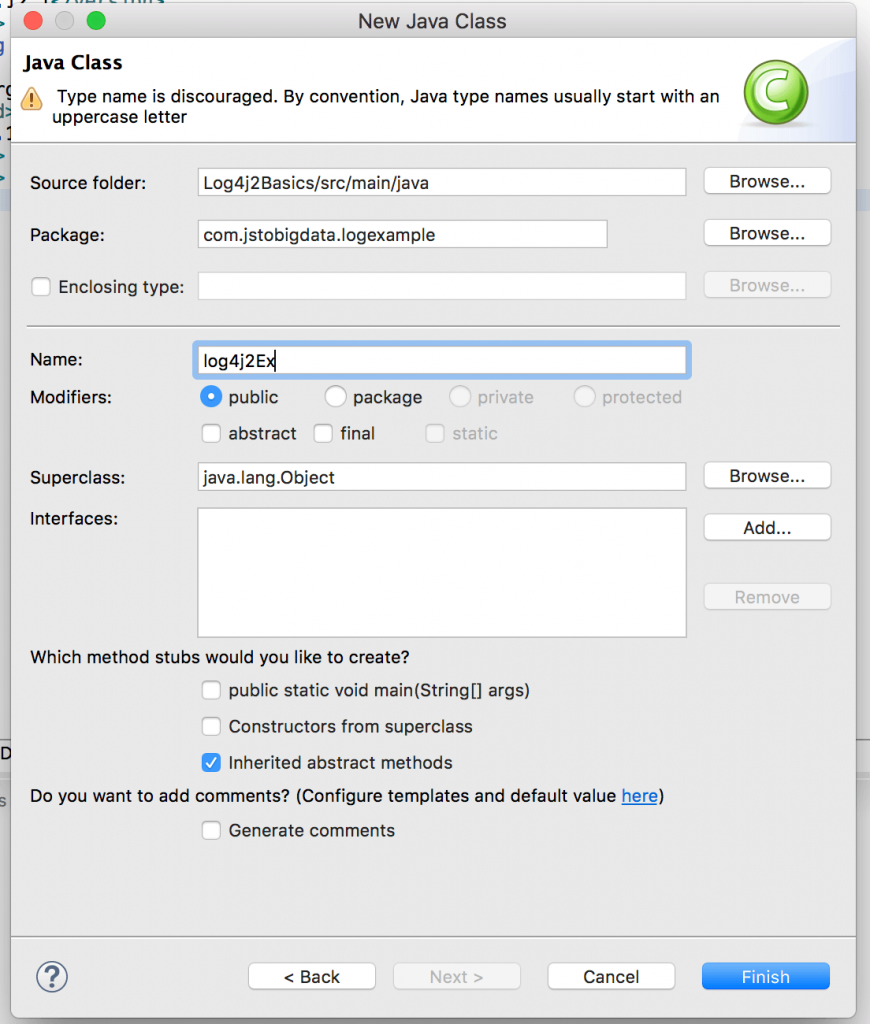
Task: Click the green zoom window button
Action: point(96,21)
